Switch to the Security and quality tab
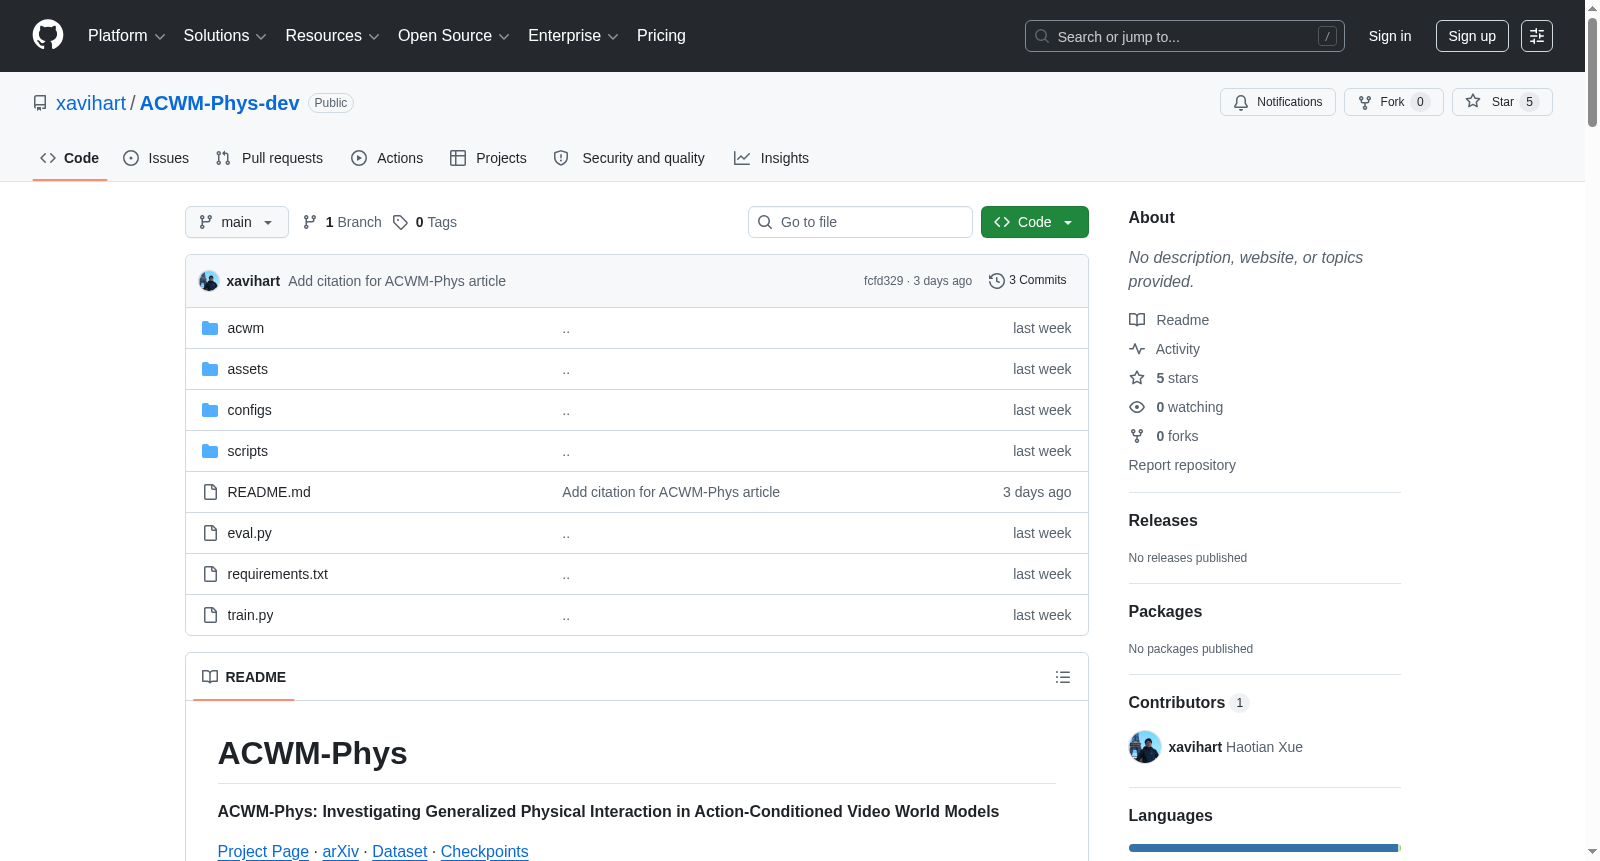Screen dimensions: 1600x861 [x=629, y=158]
